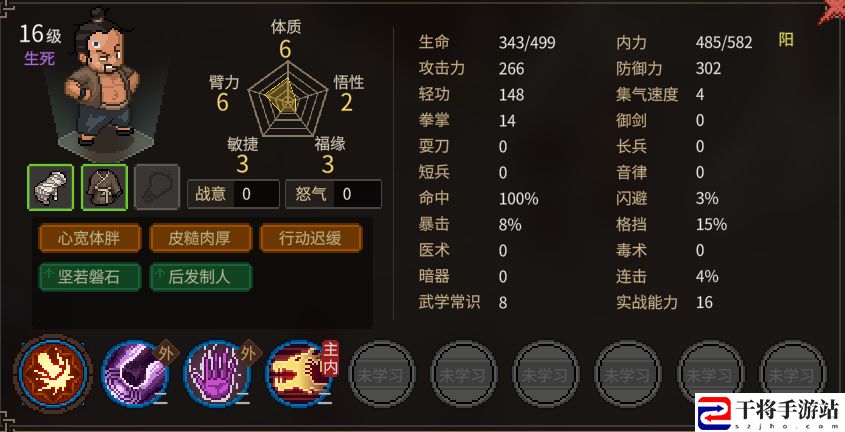Click the 怒气 value field
Viewport: 845px width, 432px height.
[334, 194]
